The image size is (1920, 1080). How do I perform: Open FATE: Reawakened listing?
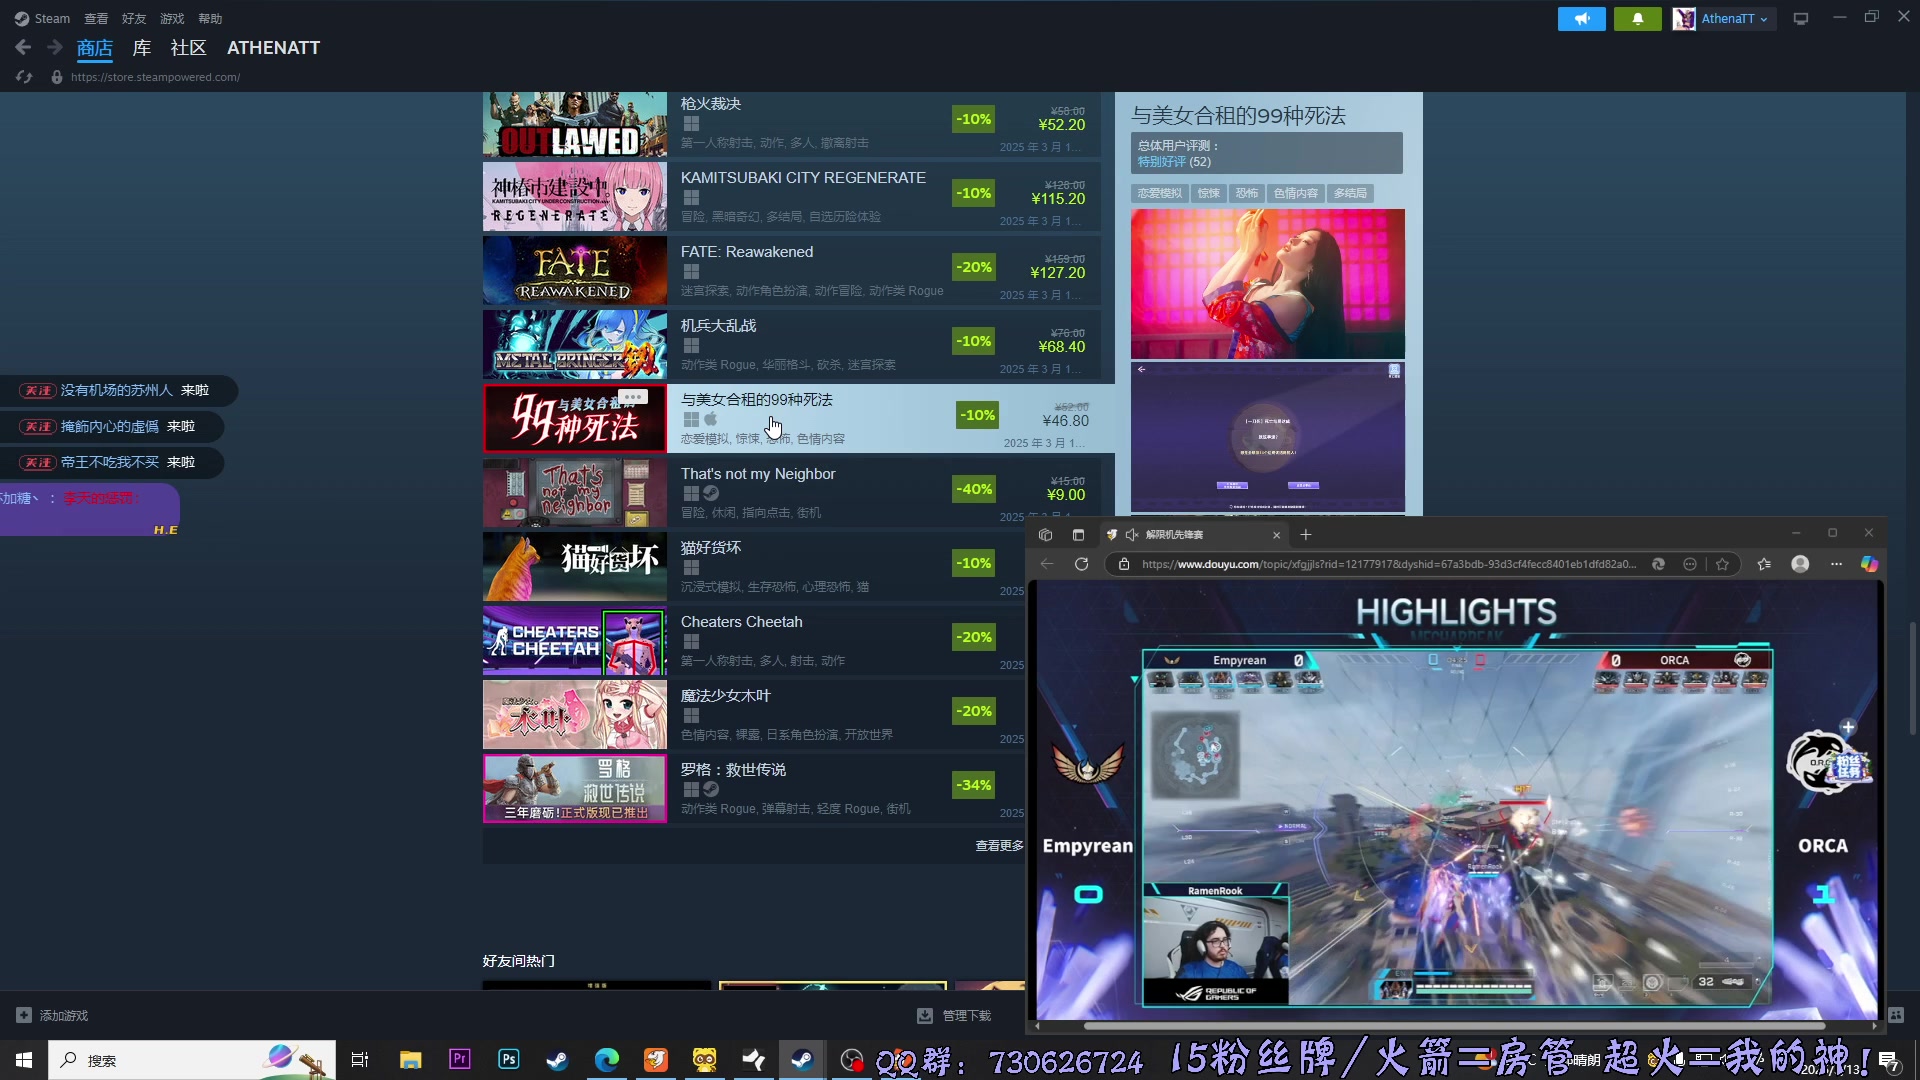click(x=791, y=272)
